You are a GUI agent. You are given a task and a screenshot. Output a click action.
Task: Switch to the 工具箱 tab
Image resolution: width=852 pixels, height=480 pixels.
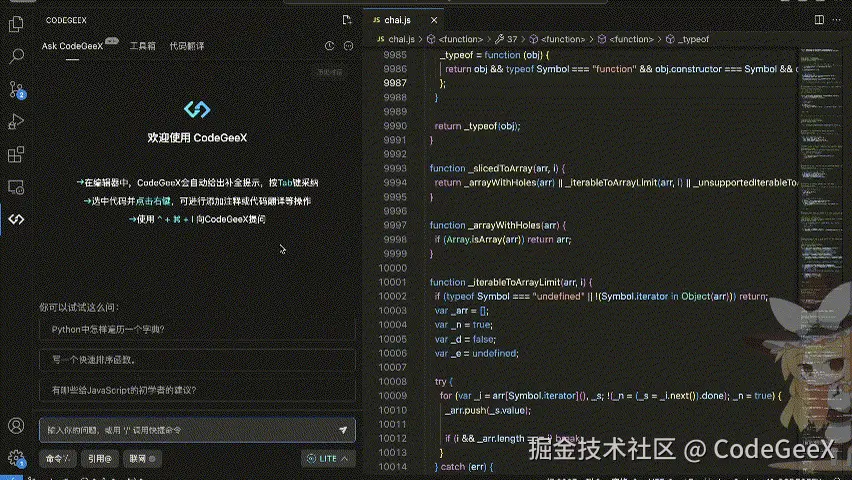(142, 46)
